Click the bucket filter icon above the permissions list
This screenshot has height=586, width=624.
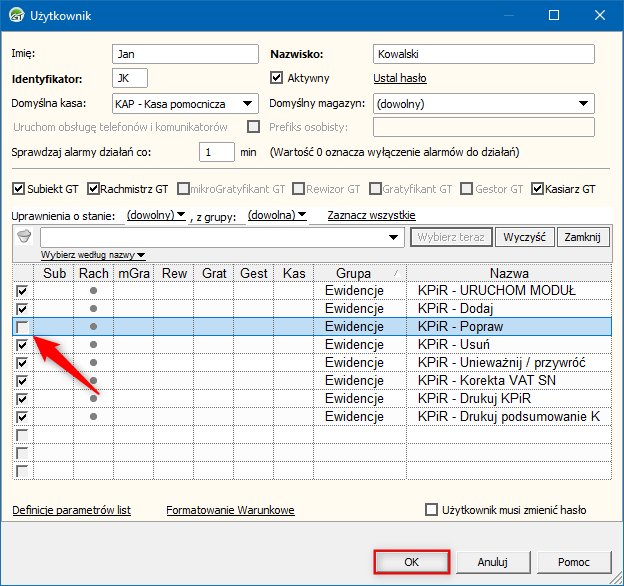pyautogui.click(x=25, y=237)
